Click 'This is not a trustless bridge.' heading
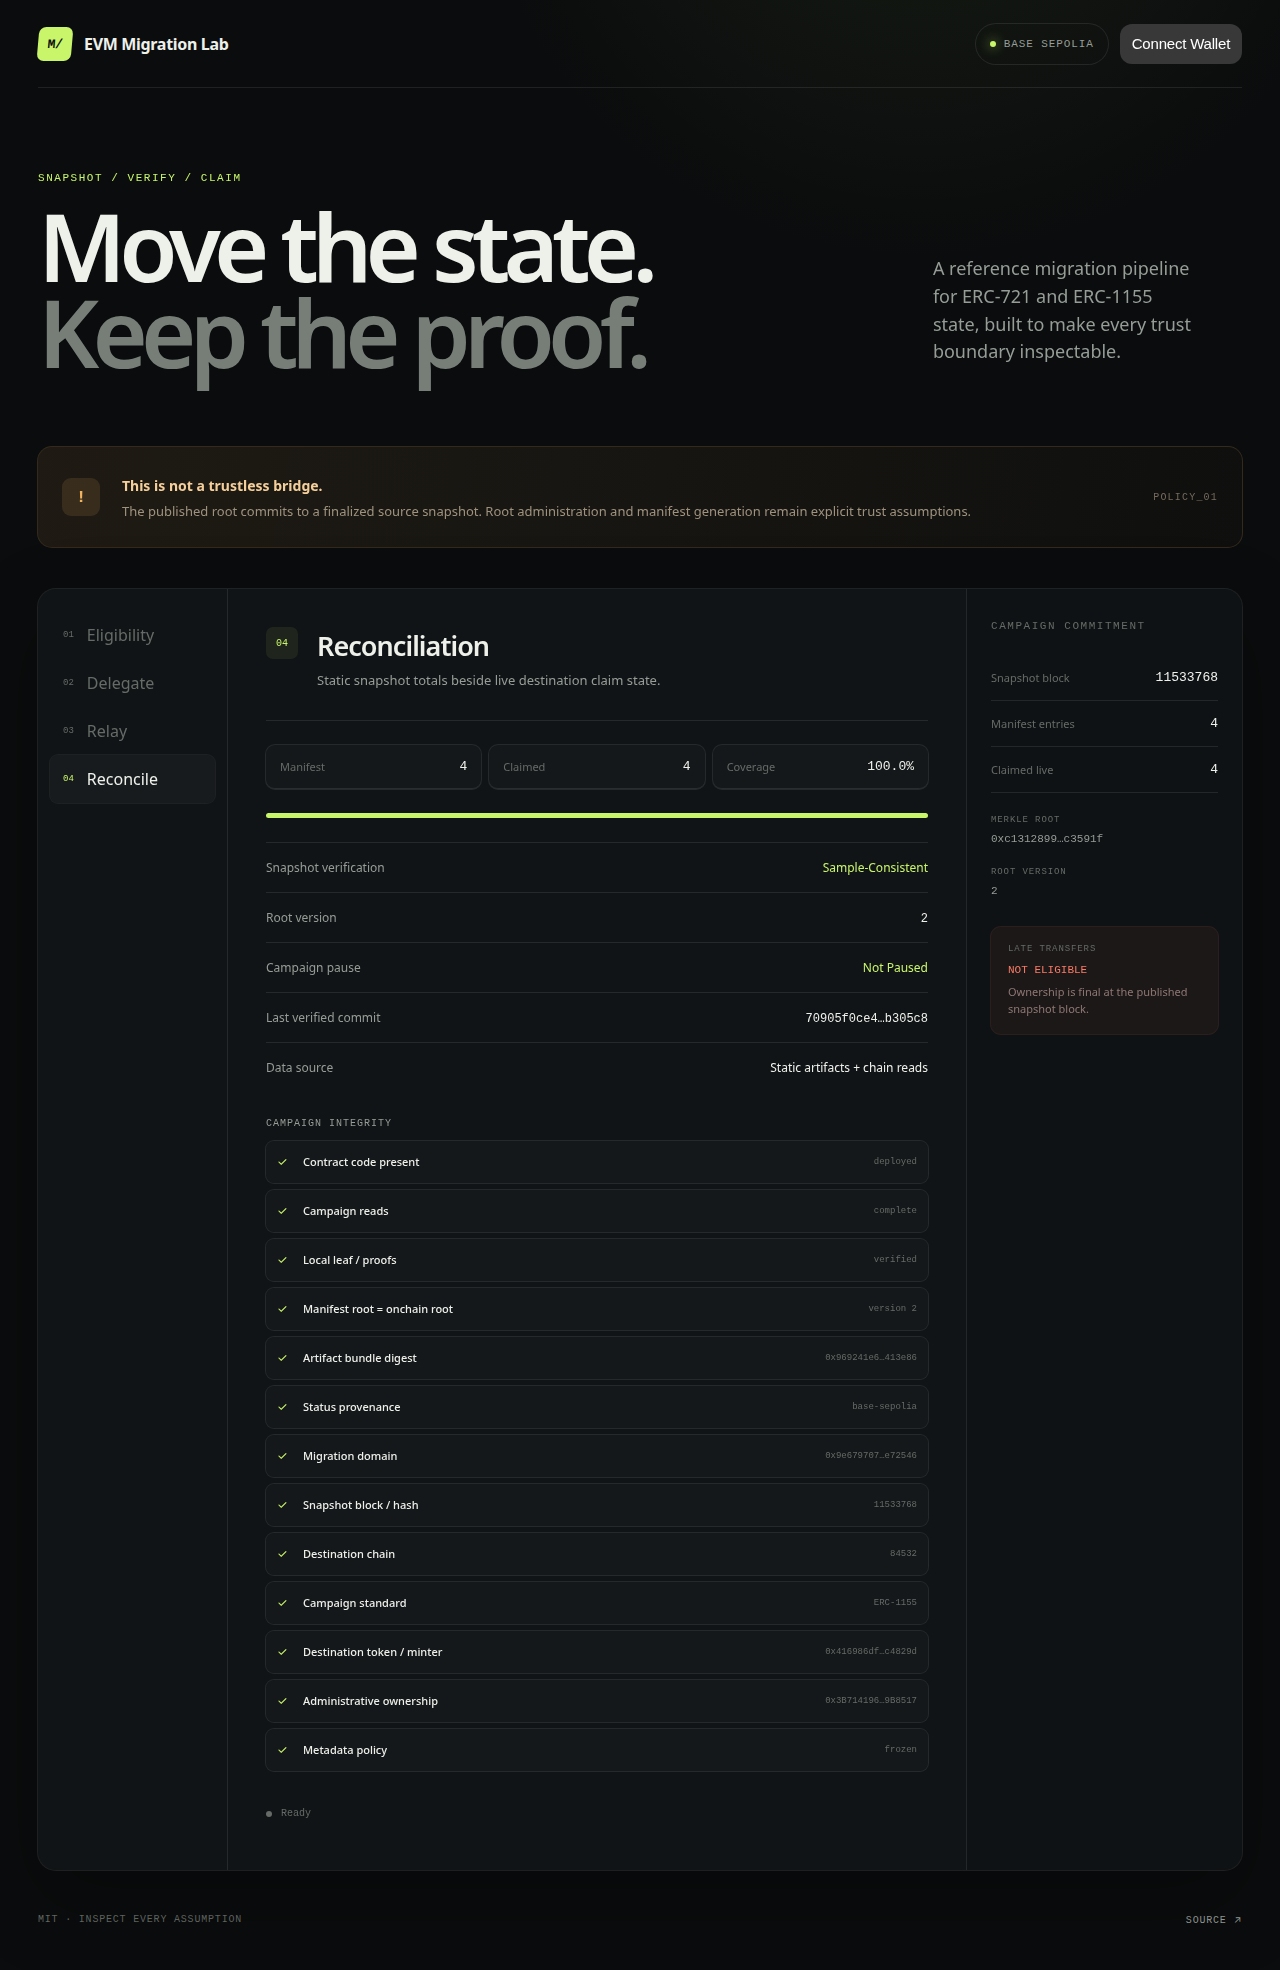Image resolution: width=1280 pixels, height=1970 pixels. pyautogui.click(x=222, y=486)
